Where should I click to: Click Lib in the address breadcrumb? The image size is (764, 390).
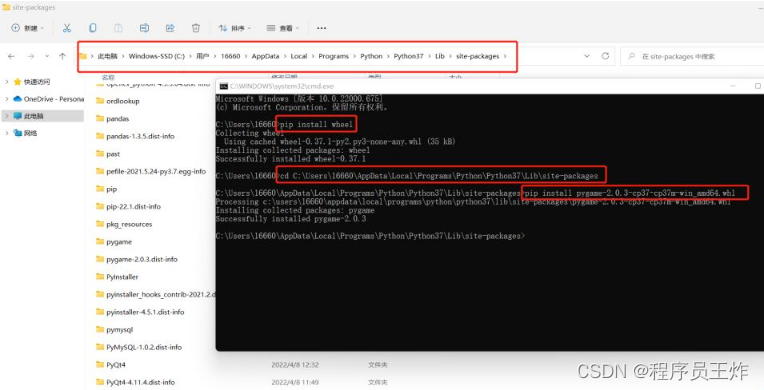440,57
